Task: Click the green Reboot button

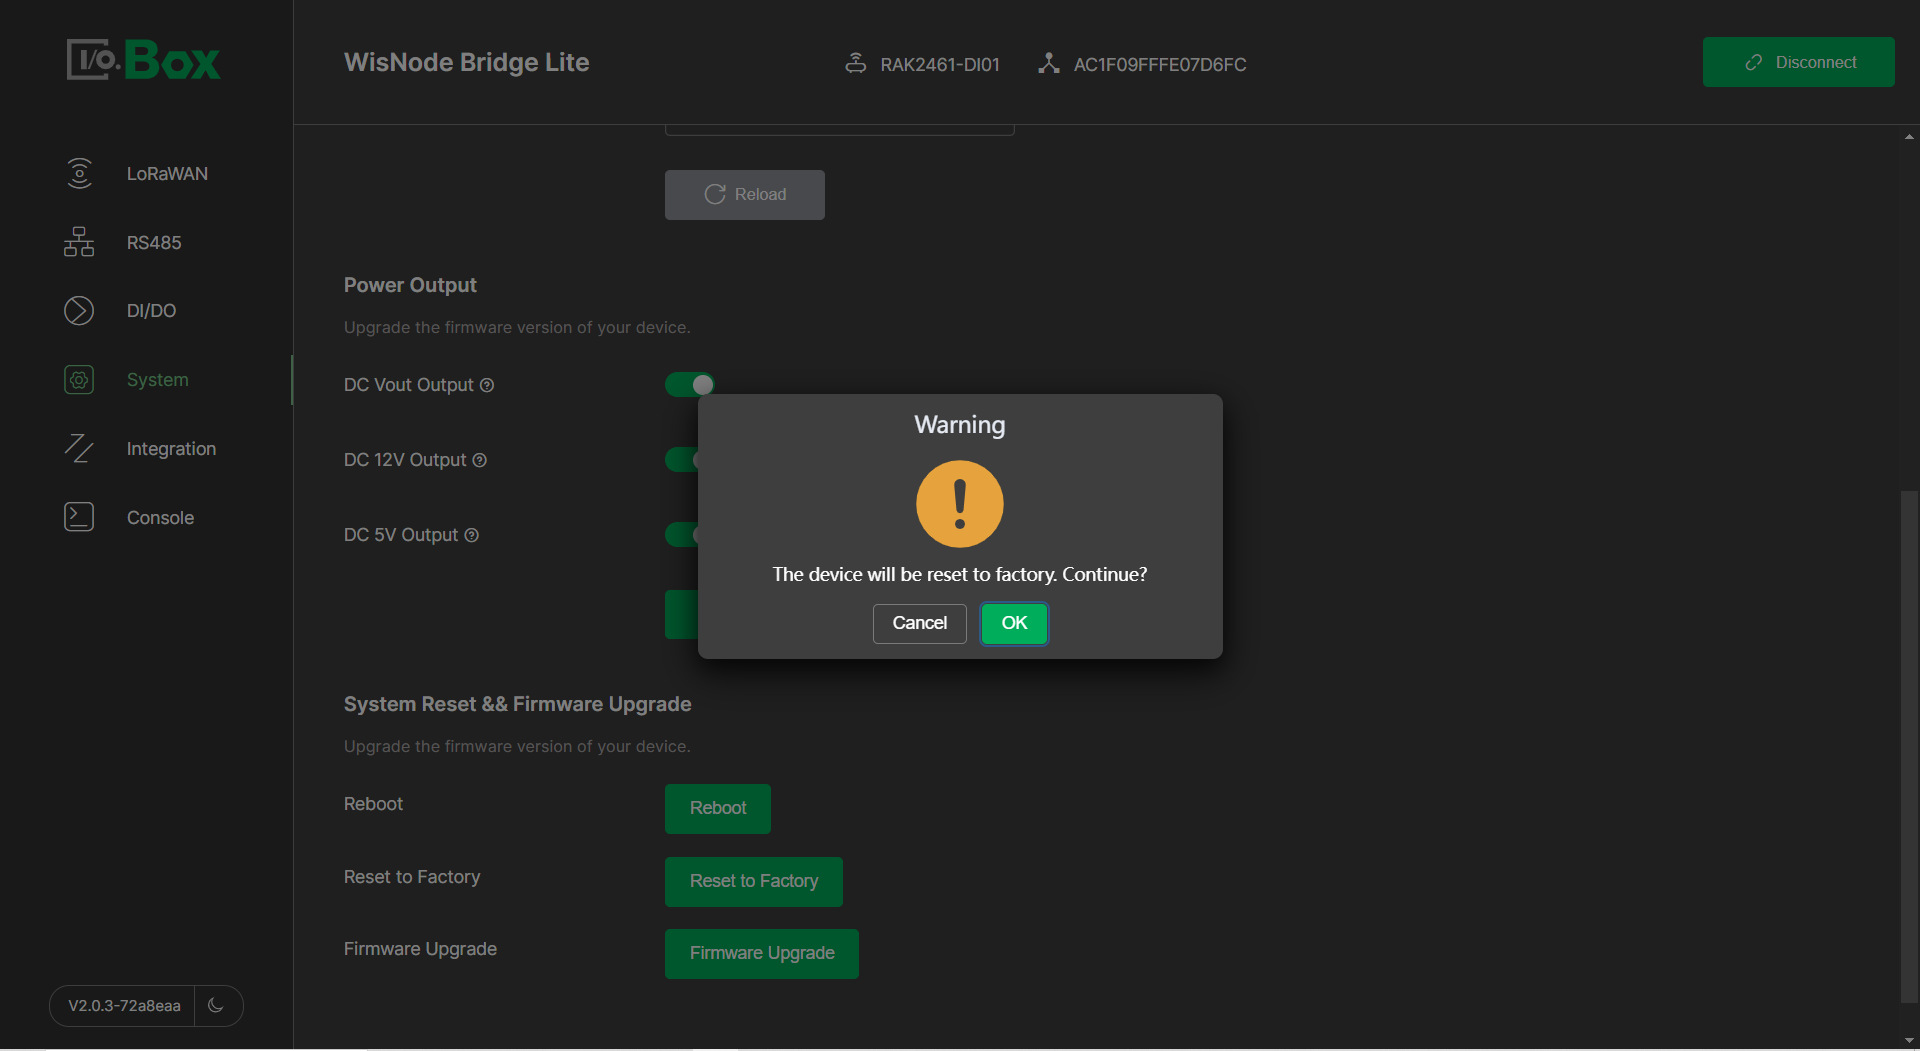Action: point(717,808)
